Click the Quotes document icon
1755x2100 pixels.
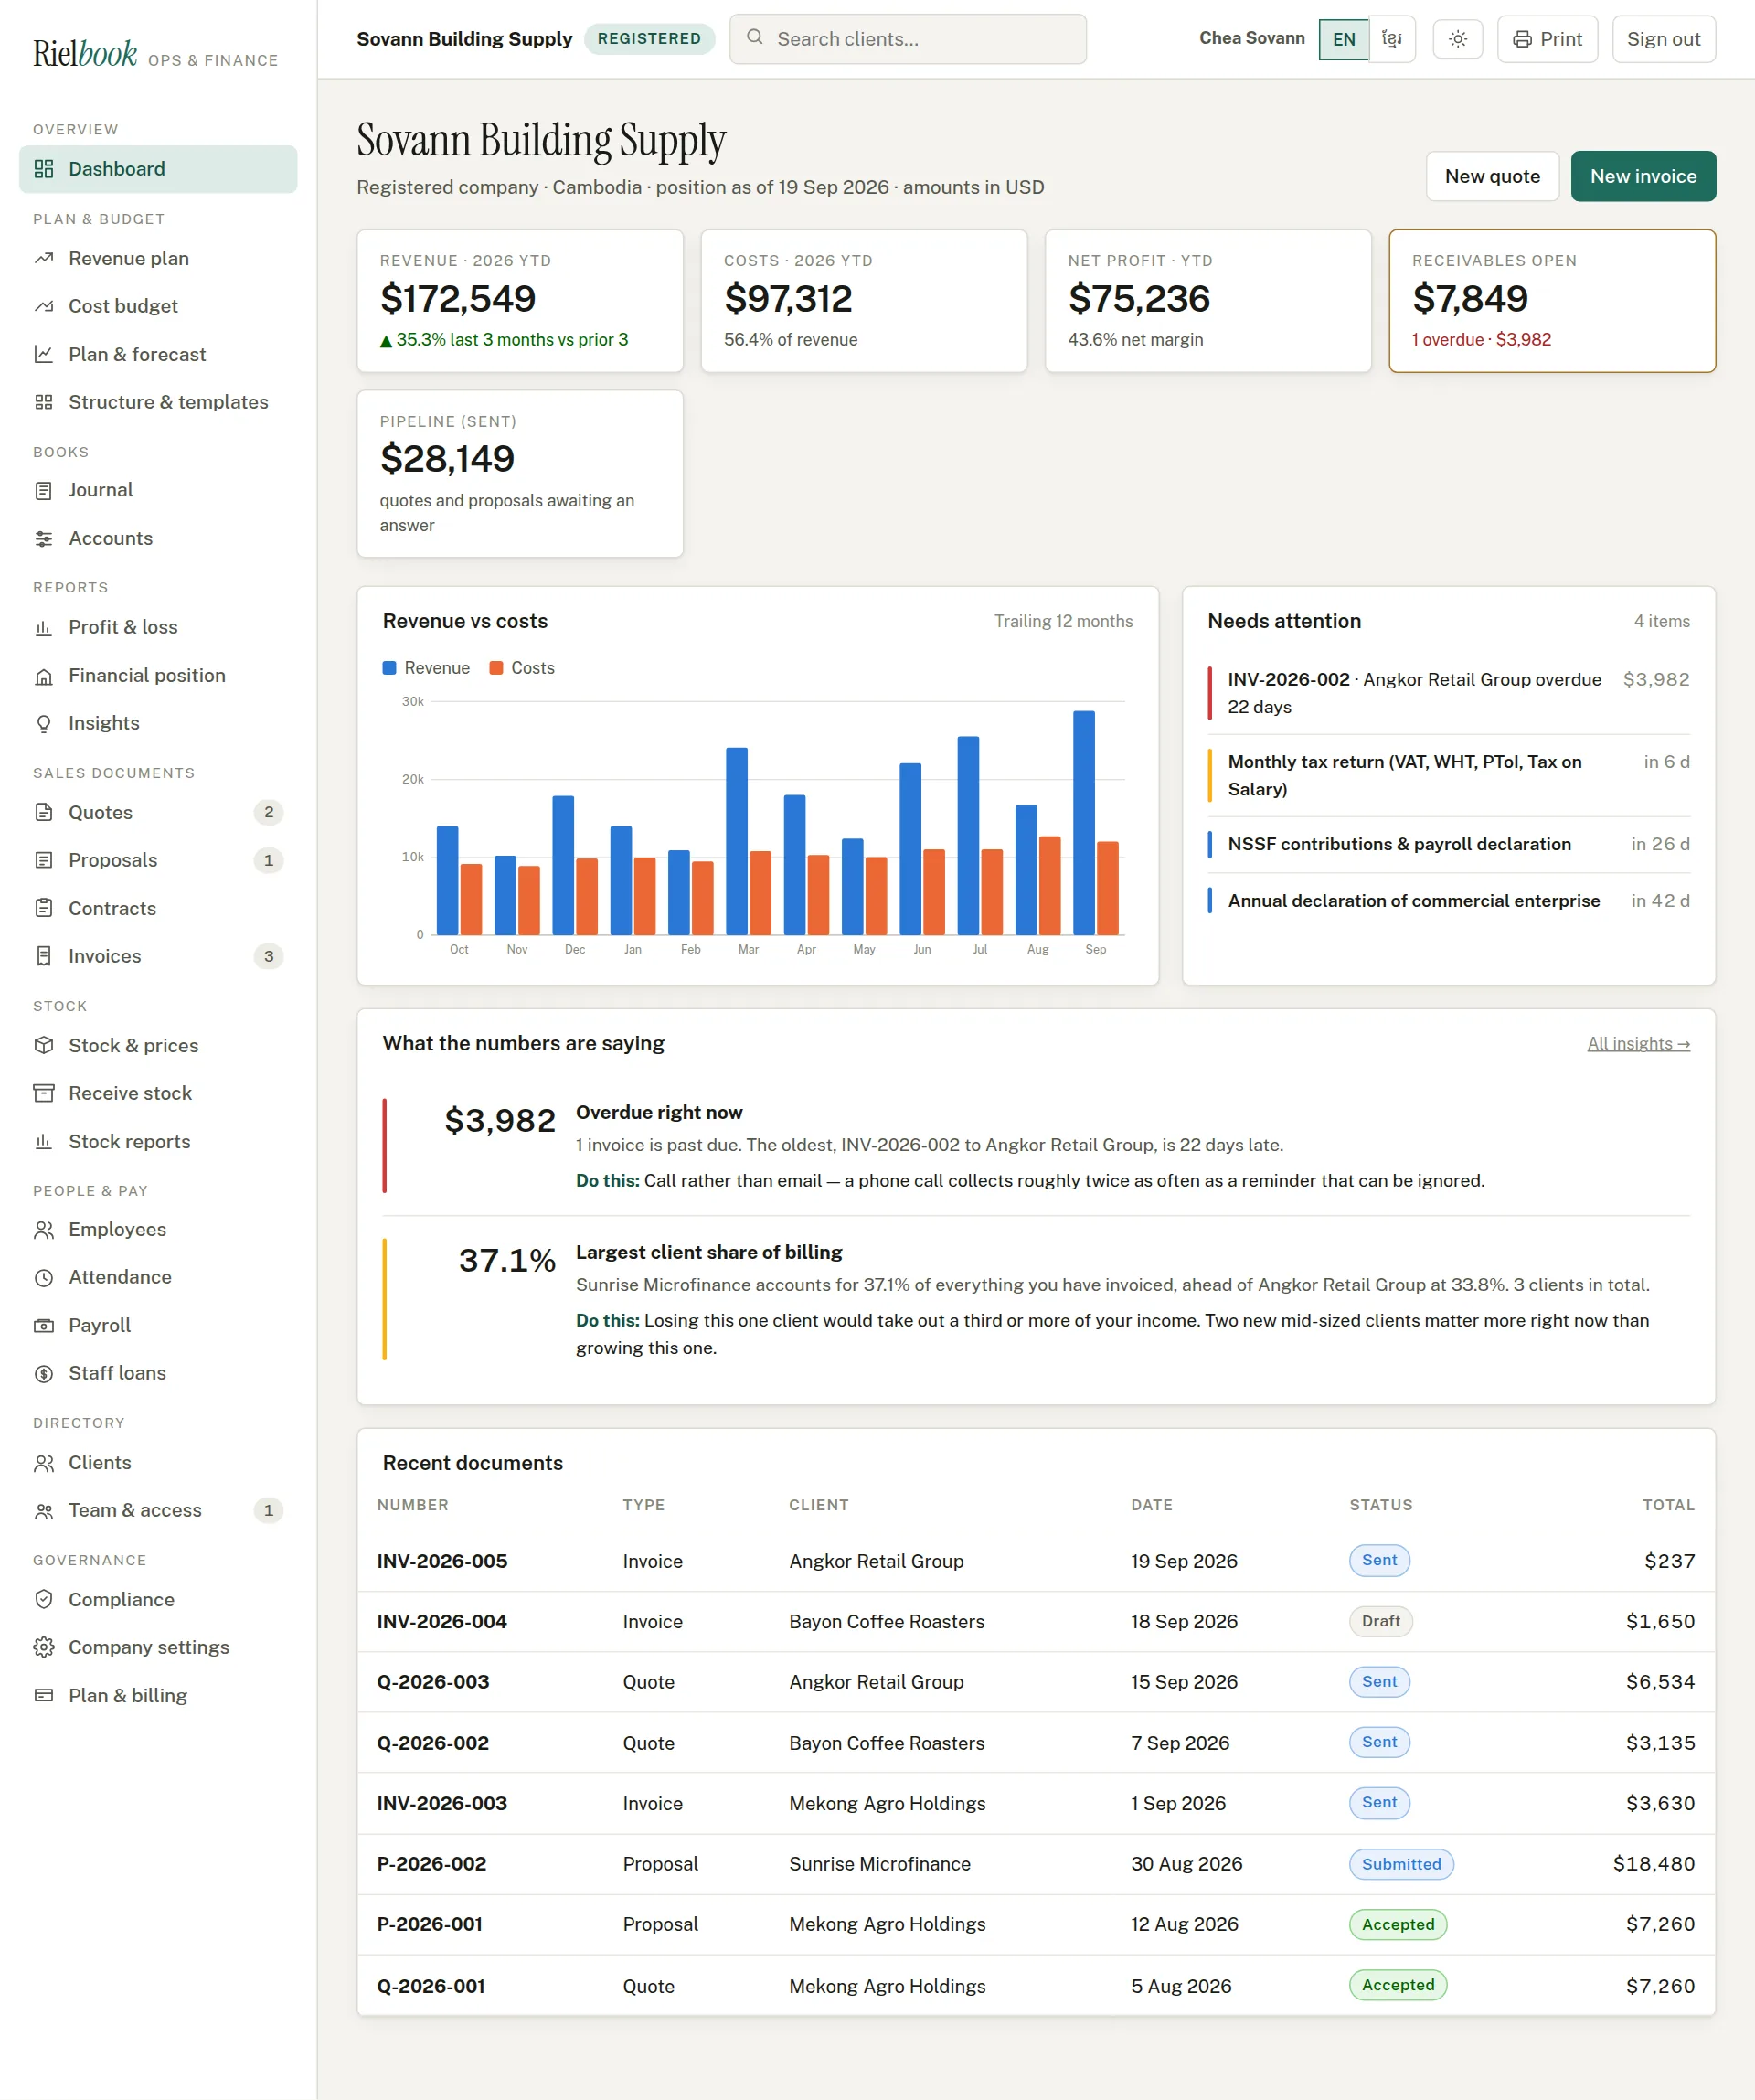point(43,812)
